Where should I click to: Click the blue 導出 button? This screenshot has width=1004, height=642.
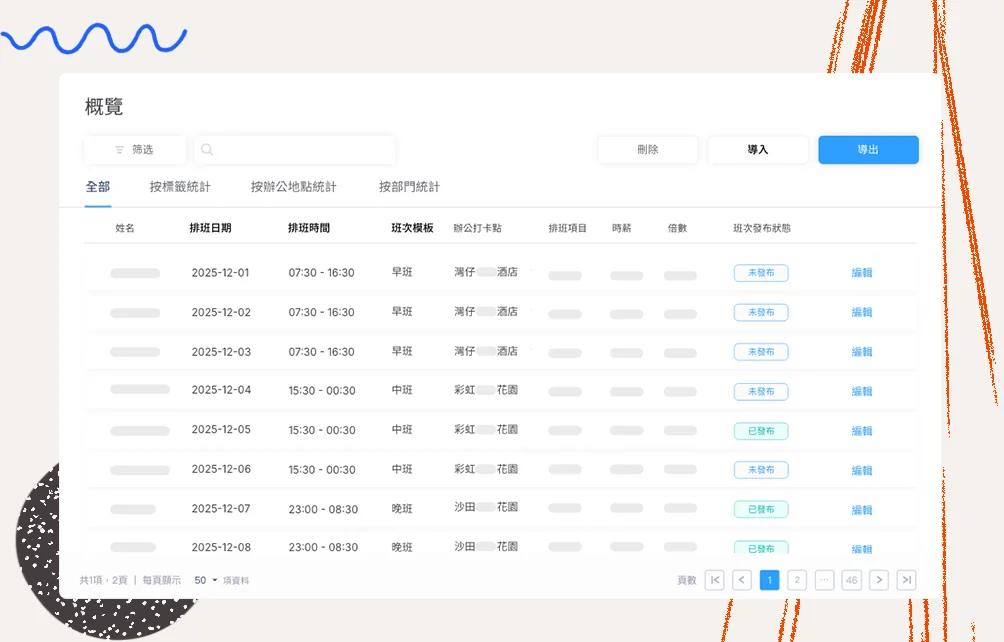pos(868,150)
